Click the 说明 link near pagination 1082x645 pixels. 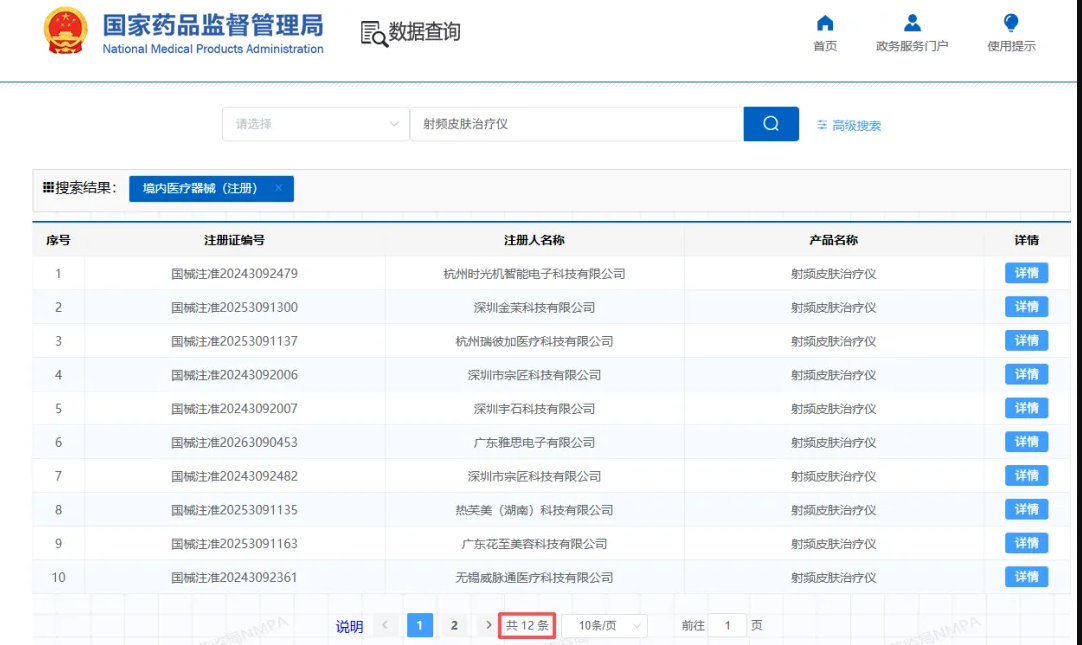pos(349,627)
